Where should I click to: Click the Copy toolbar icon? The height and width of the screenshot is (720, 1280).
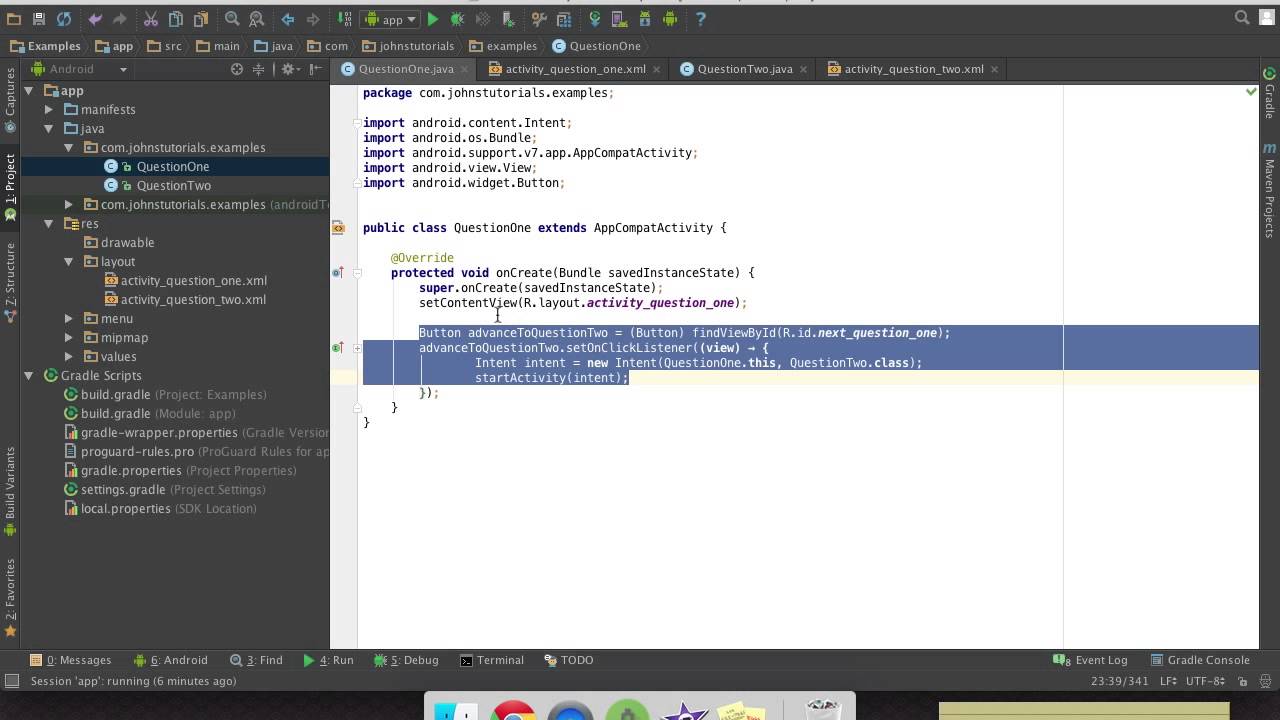[176, 19]
